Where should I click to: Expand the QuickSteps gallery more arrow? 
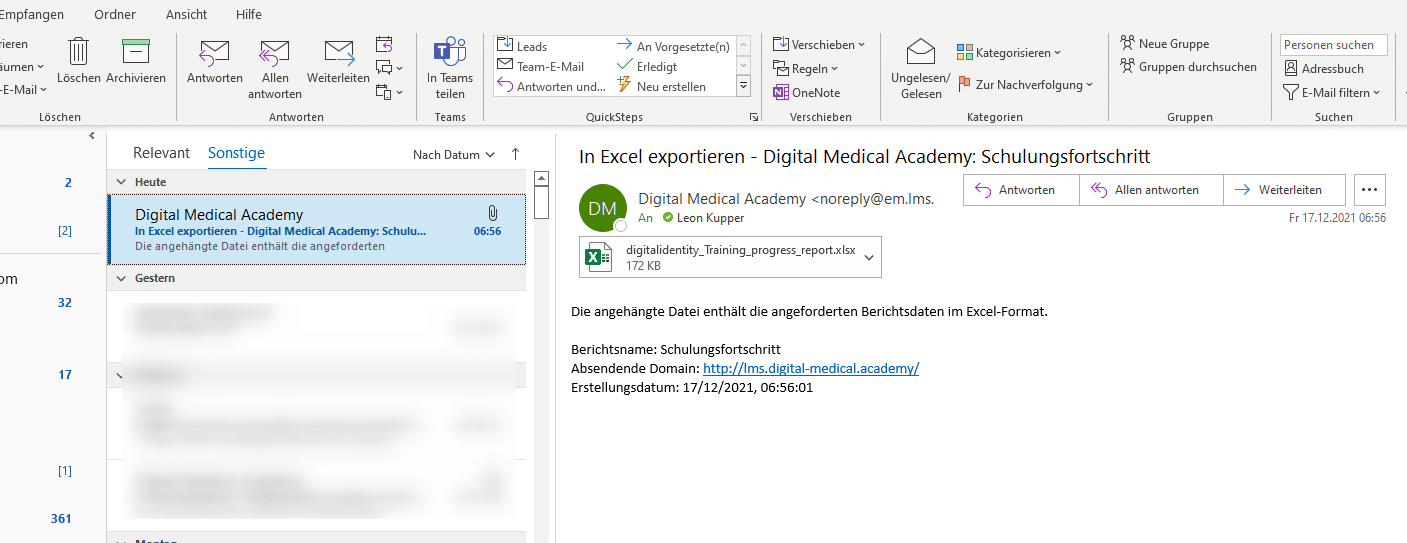[x=743, y=87]
